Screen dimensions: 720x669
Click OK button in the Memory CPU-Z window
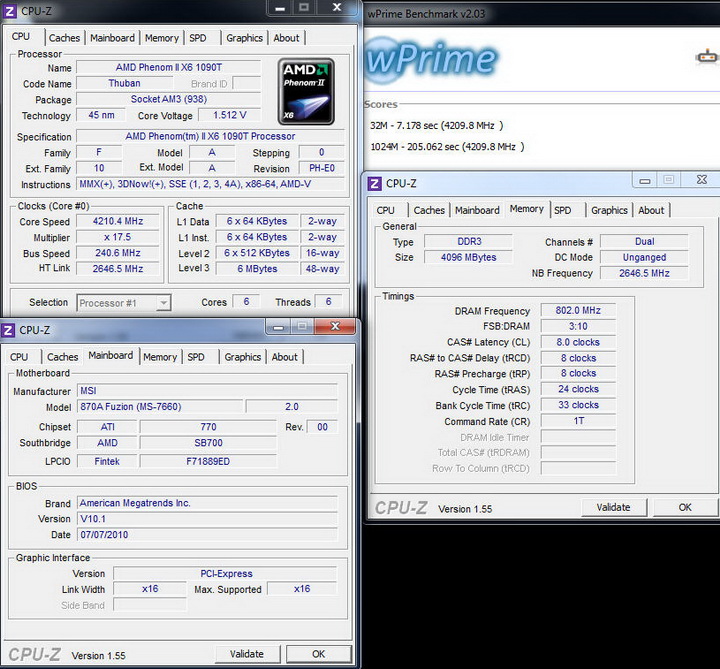tap(685, 507)
